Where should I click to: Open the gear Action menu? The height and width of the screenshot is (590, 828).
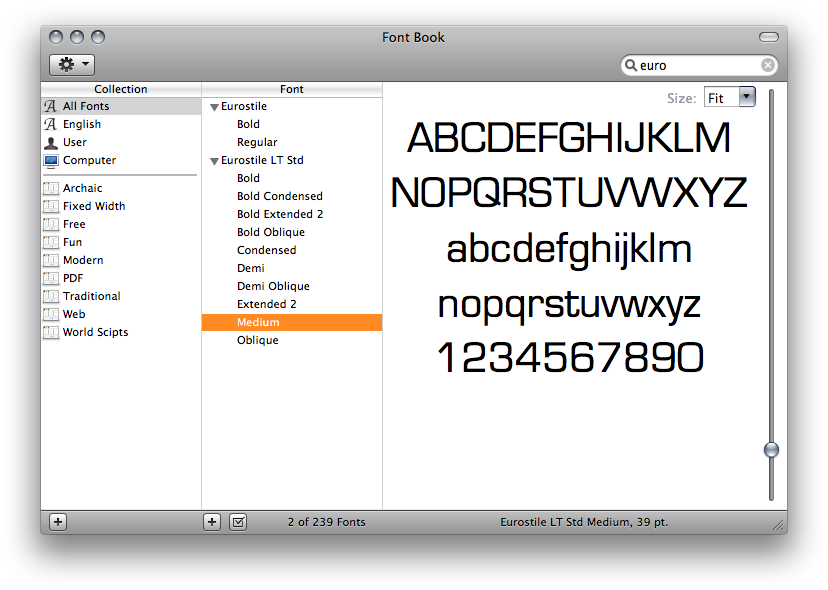[72, 65]
